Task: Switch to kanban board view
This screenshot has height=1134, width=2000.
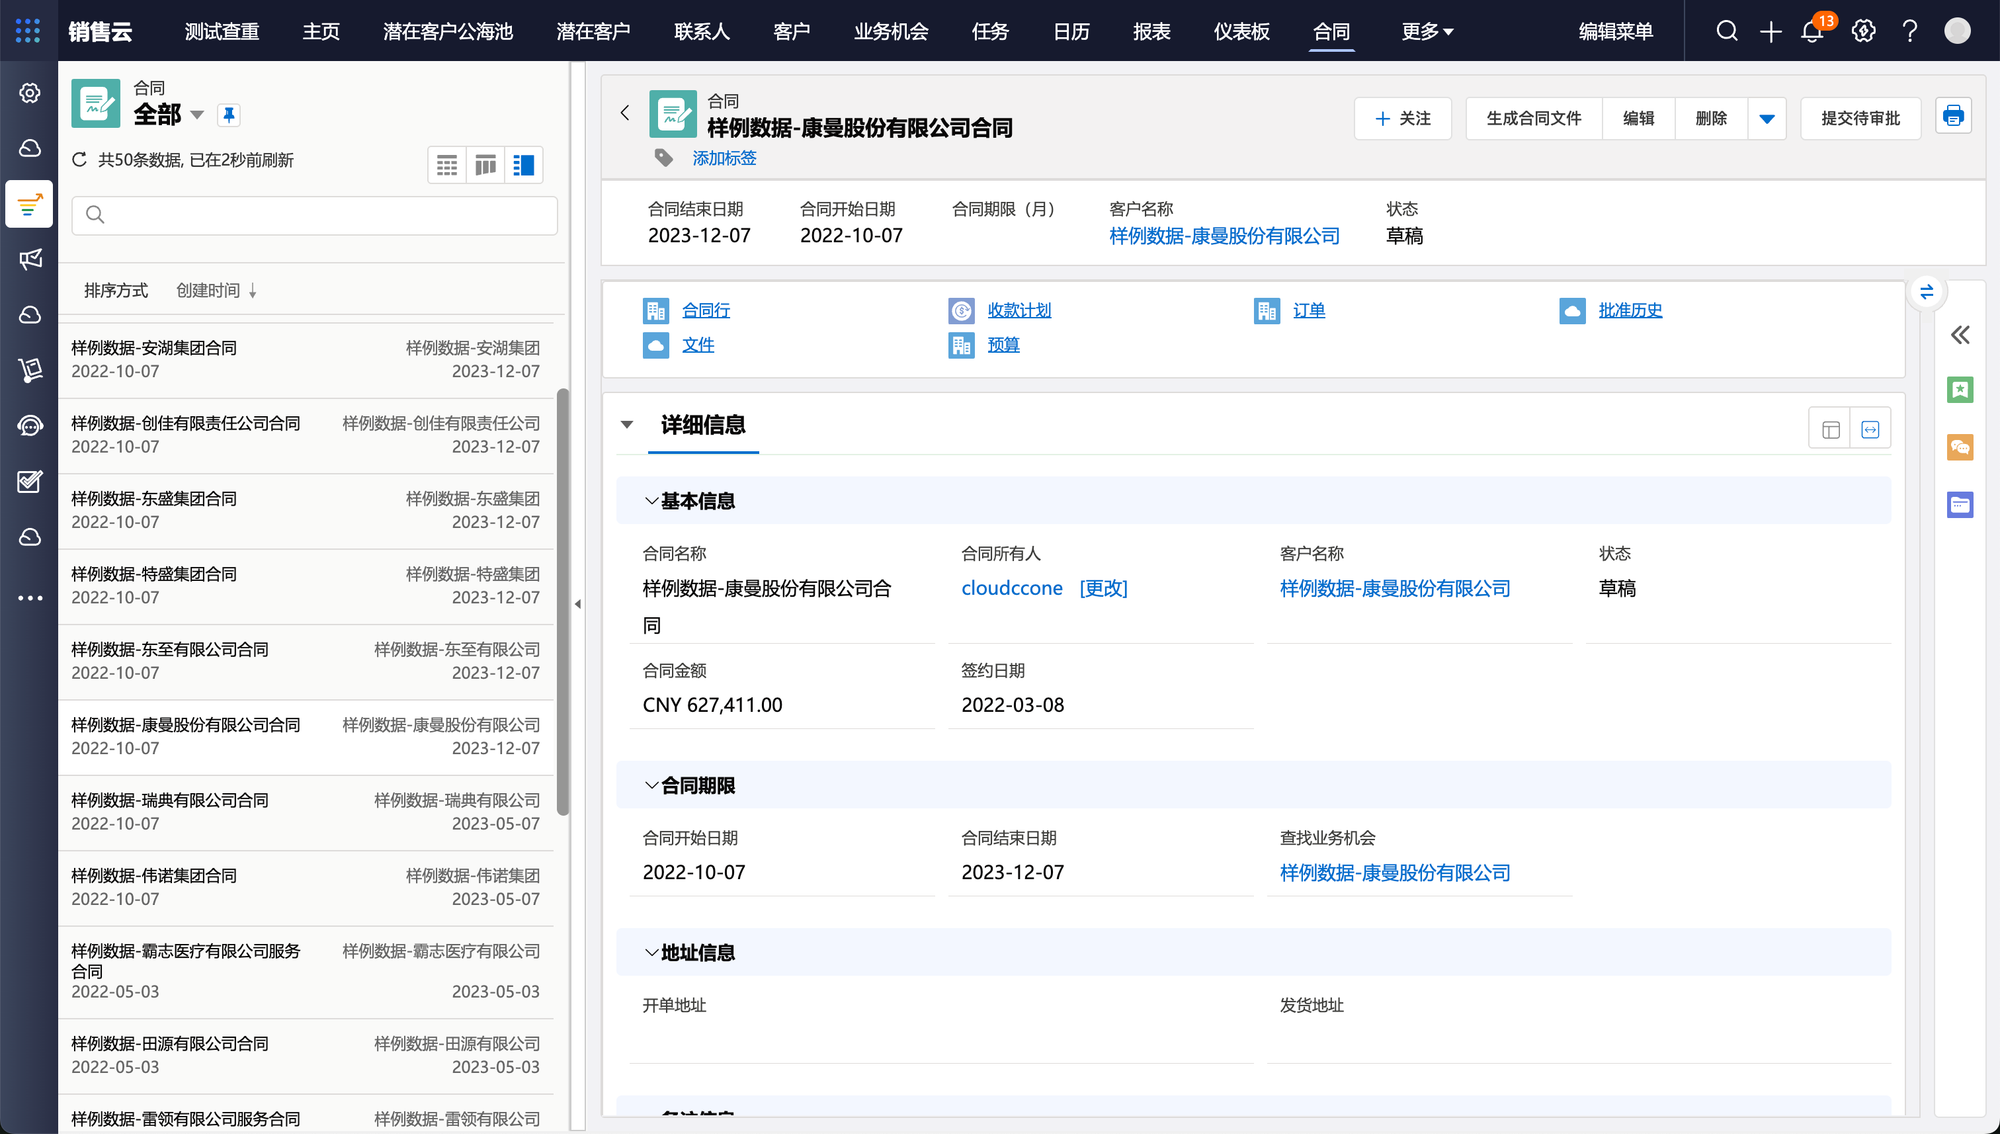Action: [x=485, y=165]
